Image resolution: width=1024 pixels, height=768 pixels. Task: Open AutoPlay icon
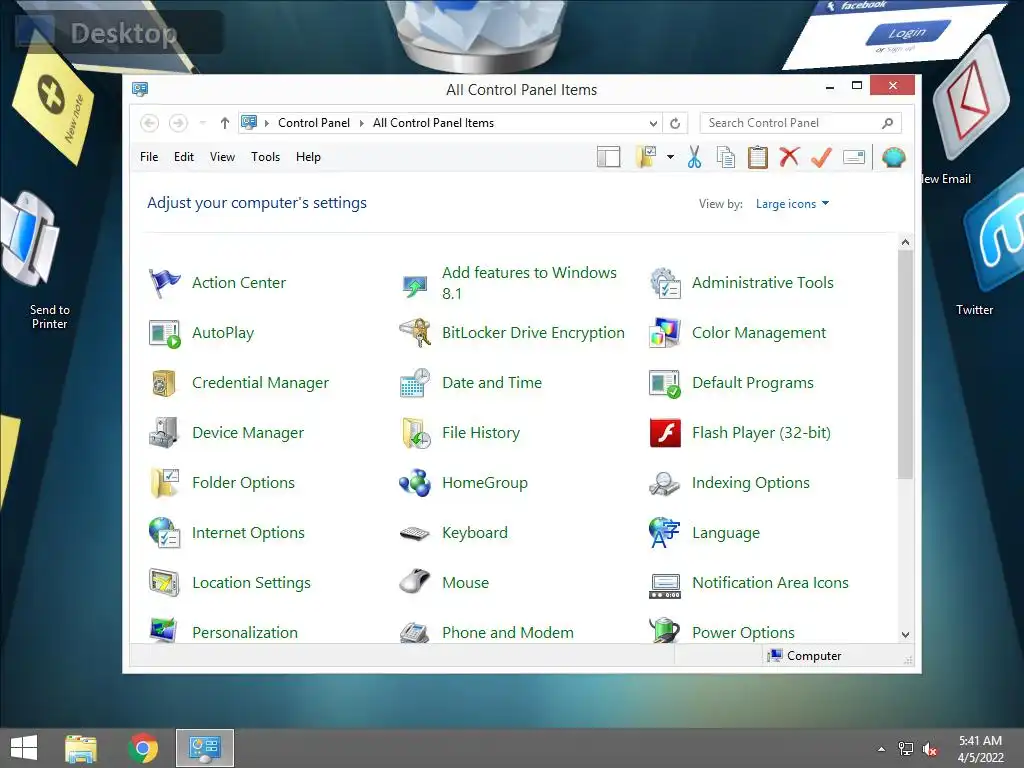(164, 333)
